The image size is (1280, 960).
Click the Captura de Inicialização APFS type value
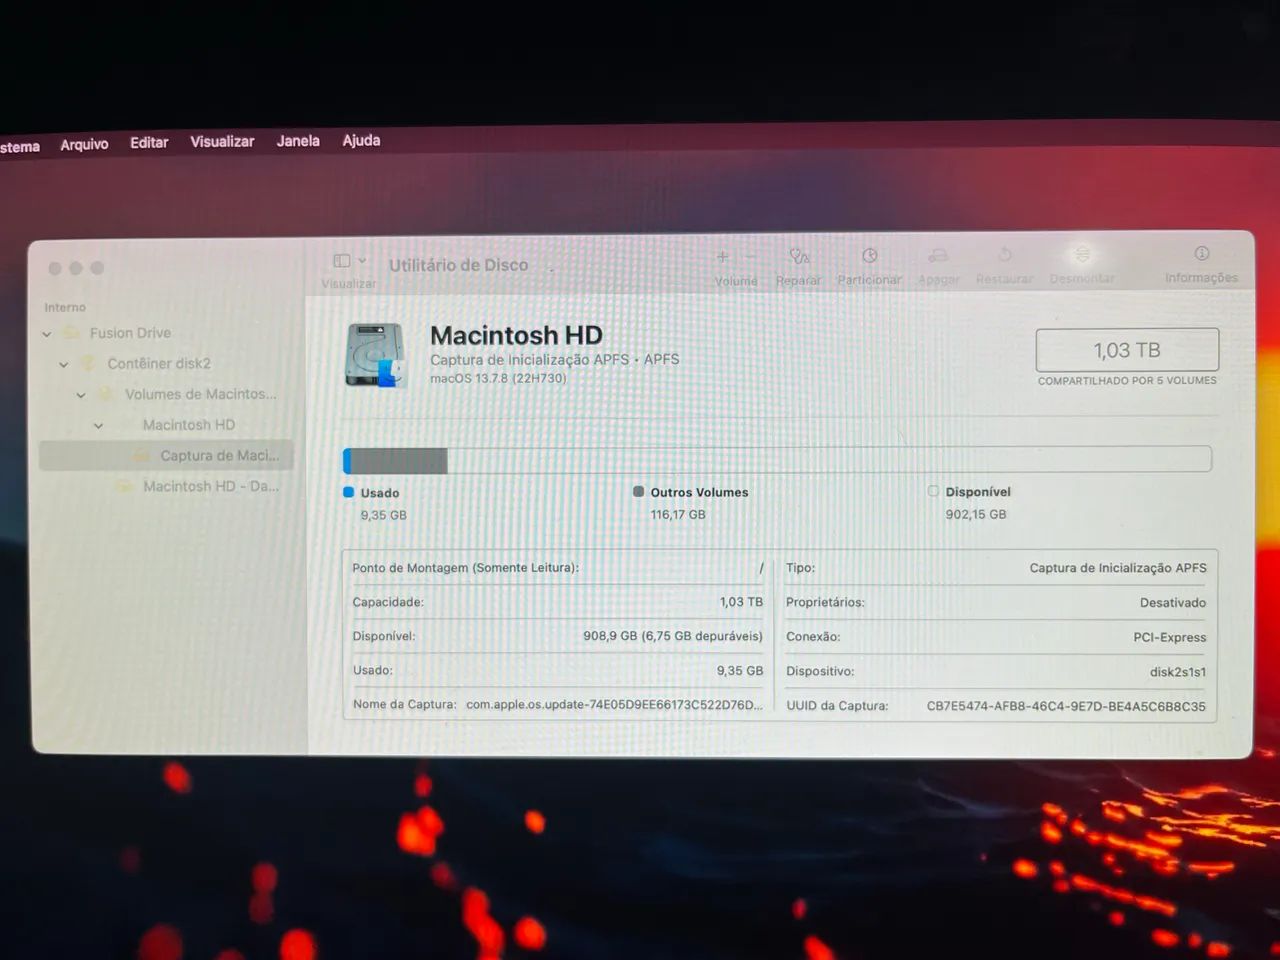point(1118,568)
